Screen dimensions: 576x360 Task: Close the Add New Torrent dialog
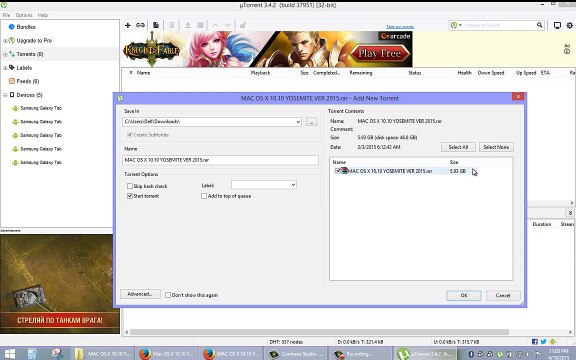tap(518, 97)
